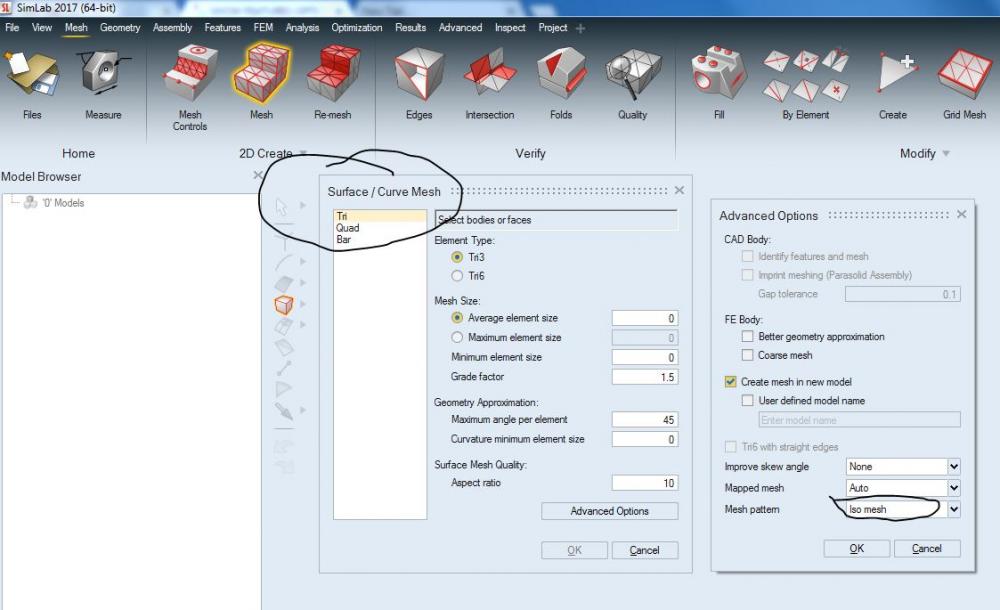
Task: Select the Fill tool icon
Action: (719, 73)
